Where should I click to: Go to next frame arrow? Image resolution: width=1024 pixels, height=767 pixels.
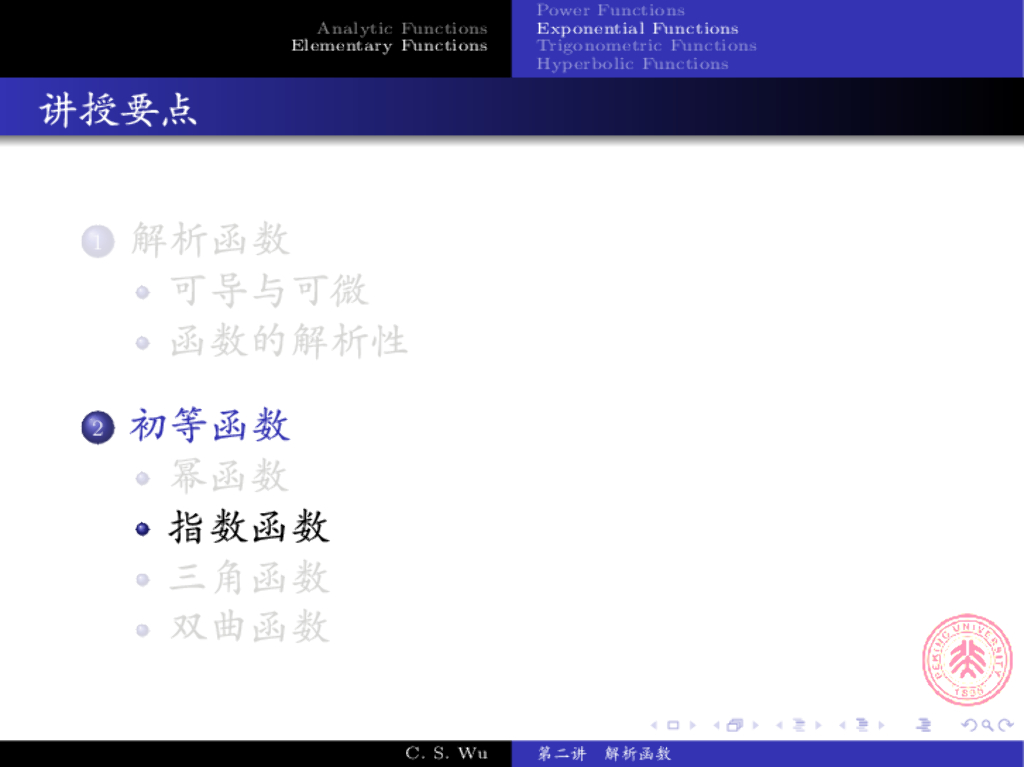(756, 725)
